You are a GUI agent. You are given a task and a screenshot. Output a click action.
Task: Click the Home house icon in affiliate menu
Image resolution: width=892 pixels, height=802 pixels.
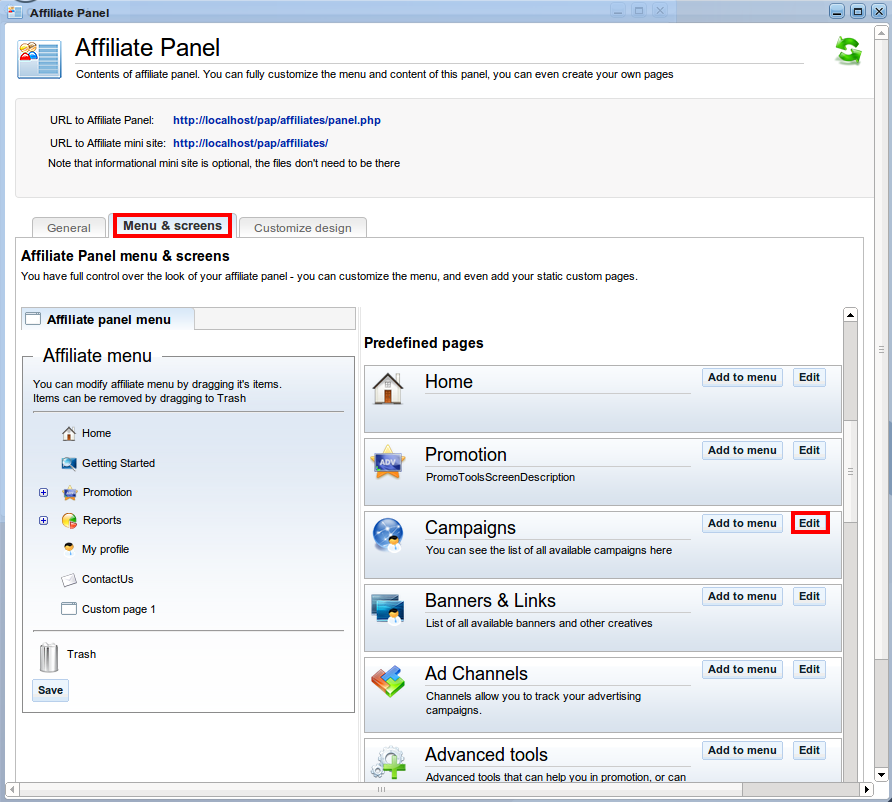69,433
